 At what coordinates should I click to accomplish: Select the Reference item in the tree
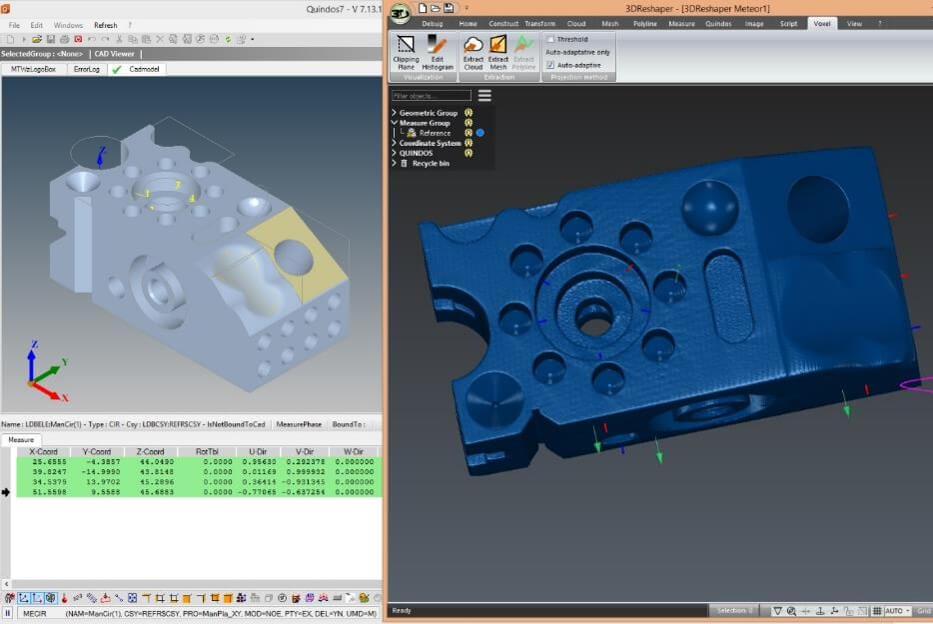point(435,133)
